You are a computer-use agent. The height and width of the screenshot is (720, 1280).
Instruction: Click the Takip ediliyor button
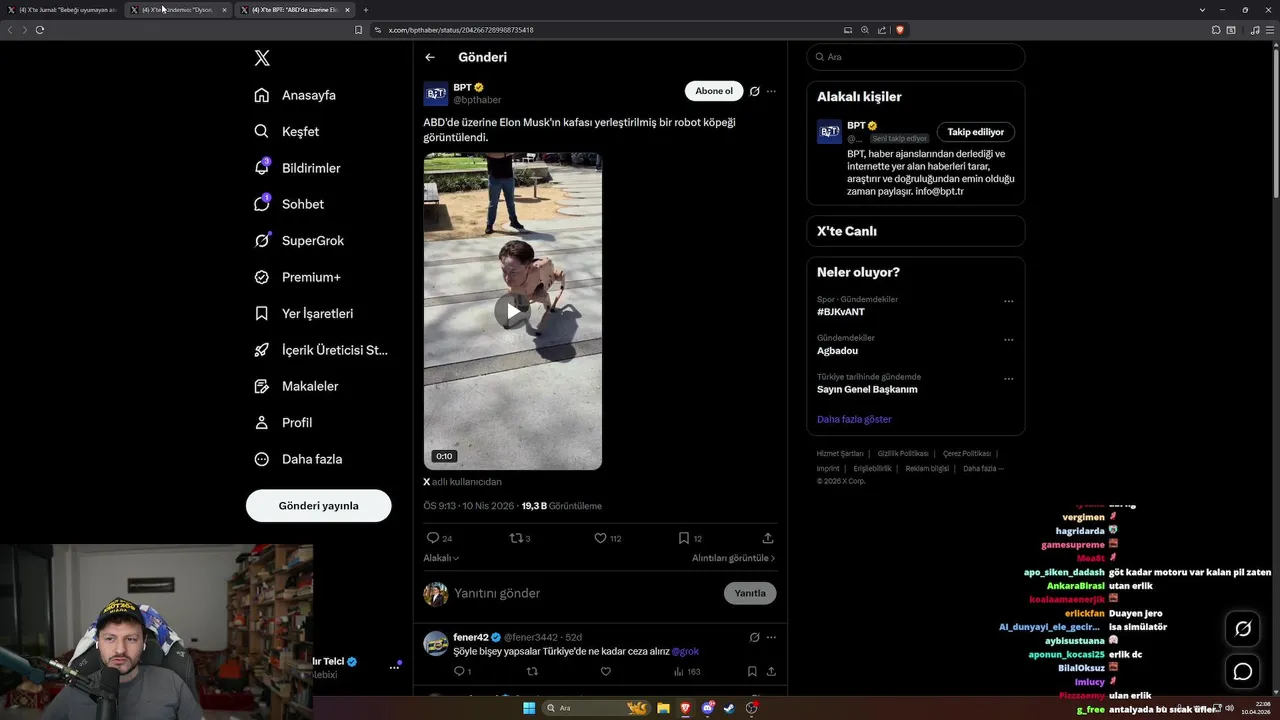pos(976,132)
